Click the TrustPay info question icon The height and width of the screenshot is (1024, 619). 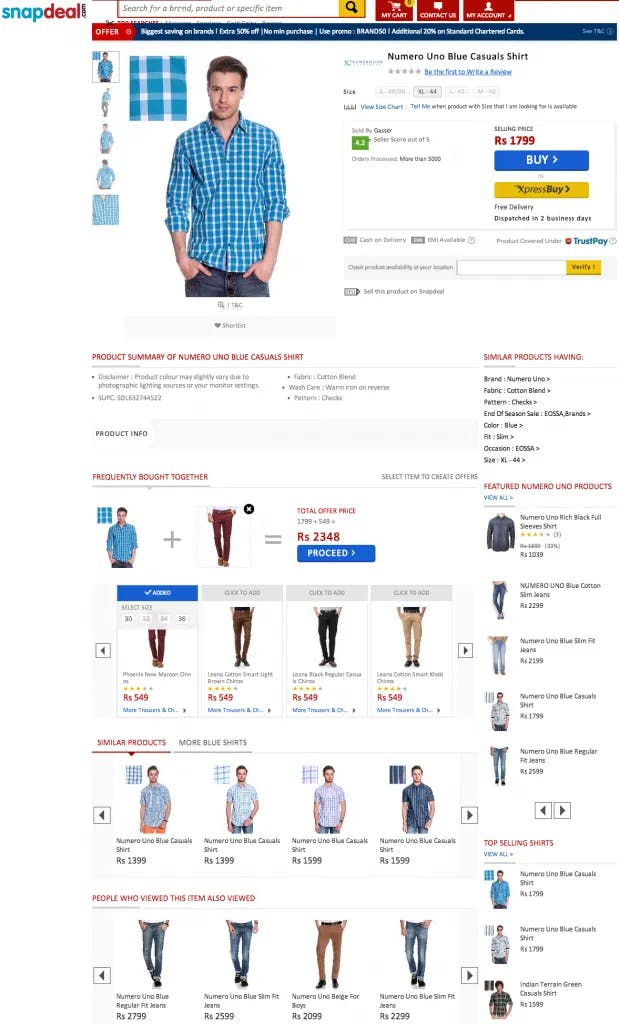coord(612,241)
